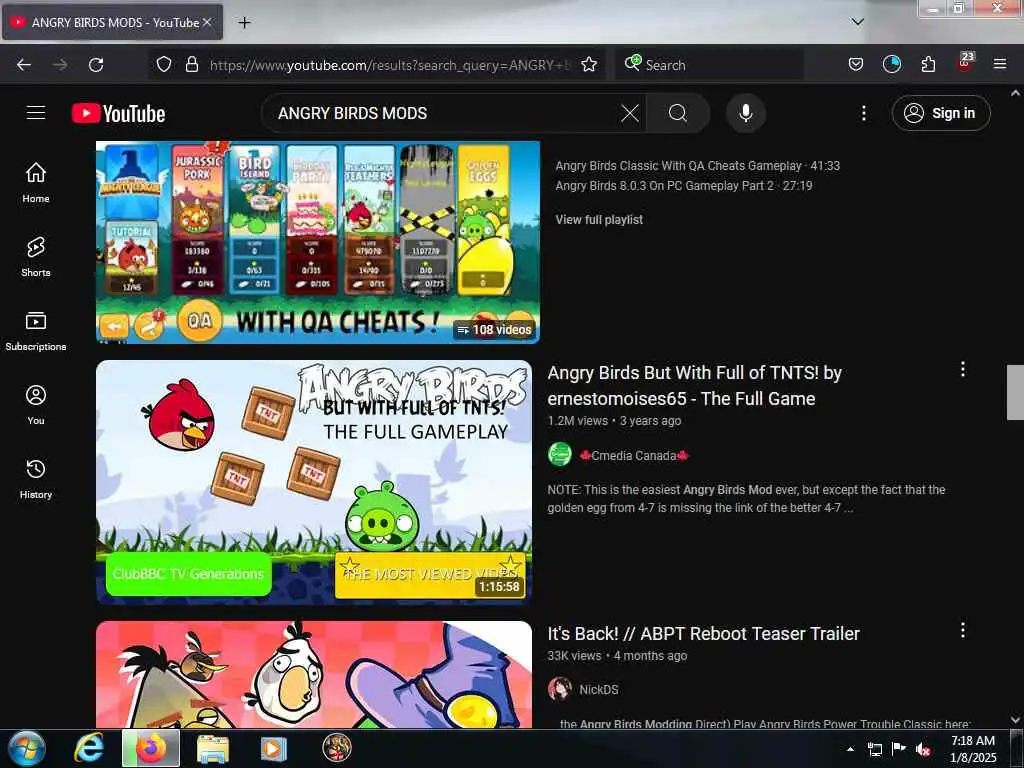
Task: Open more options for the TNTS video
Action: 962,370
